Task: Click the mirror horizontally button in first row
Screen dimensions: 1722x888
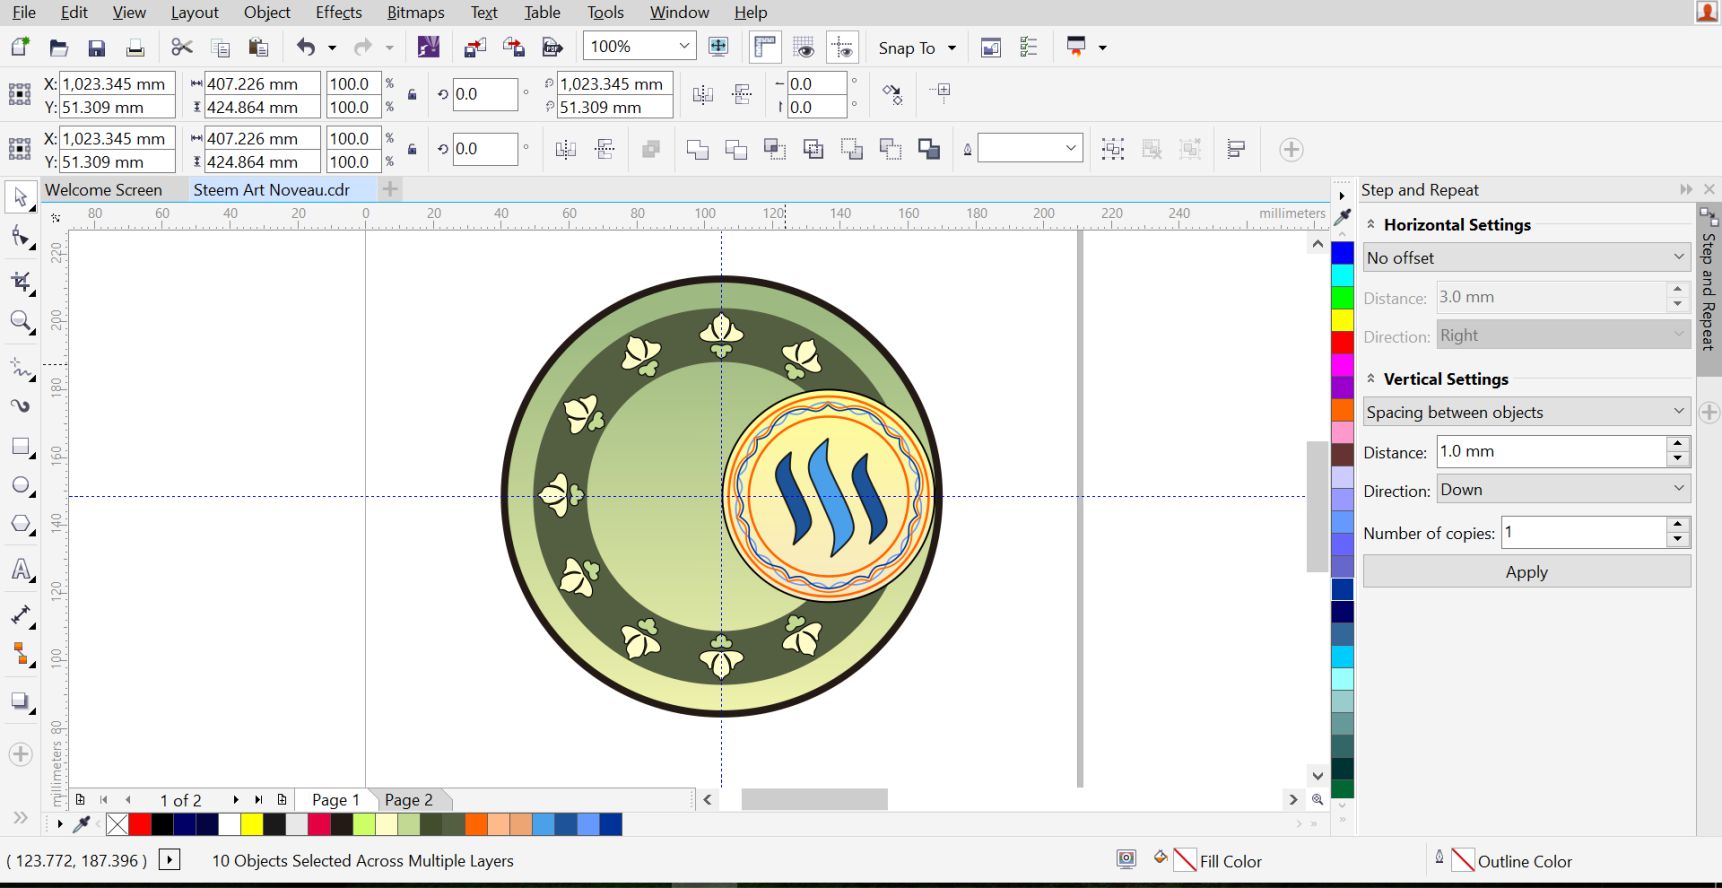Action: pyautogui.click(x=703, y=95)
